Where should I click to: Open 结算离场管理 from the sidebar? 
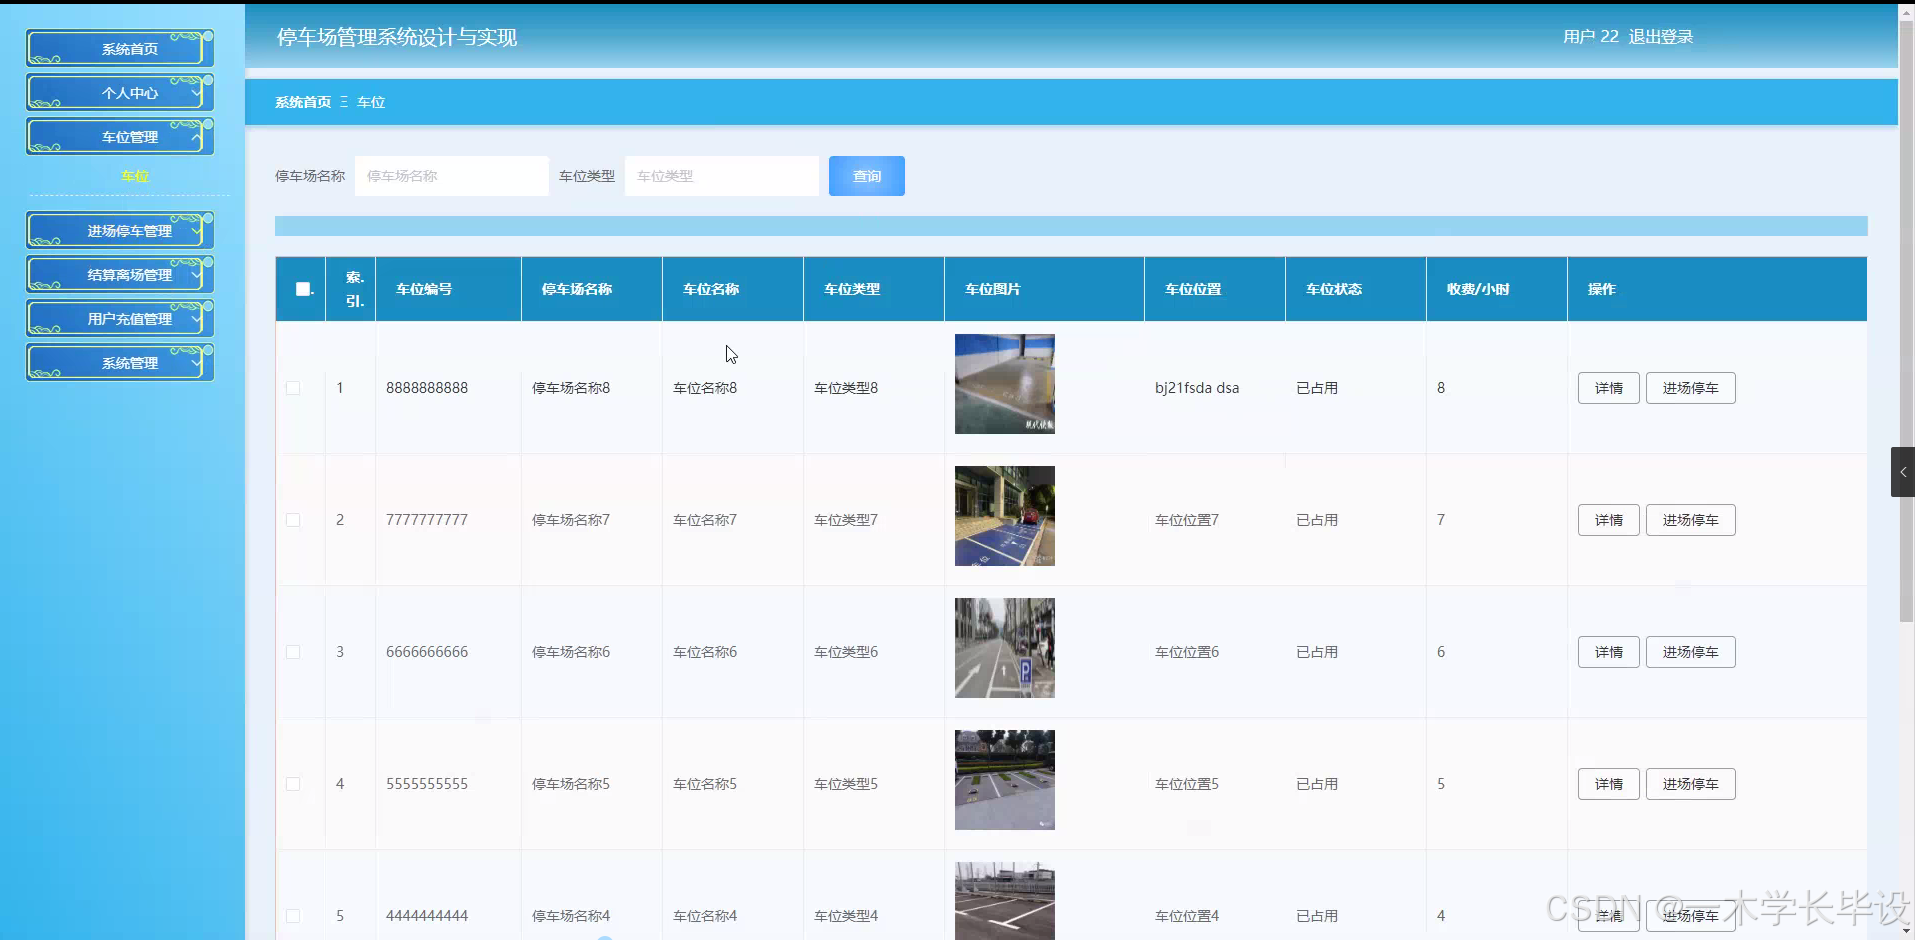coord(120,274)
